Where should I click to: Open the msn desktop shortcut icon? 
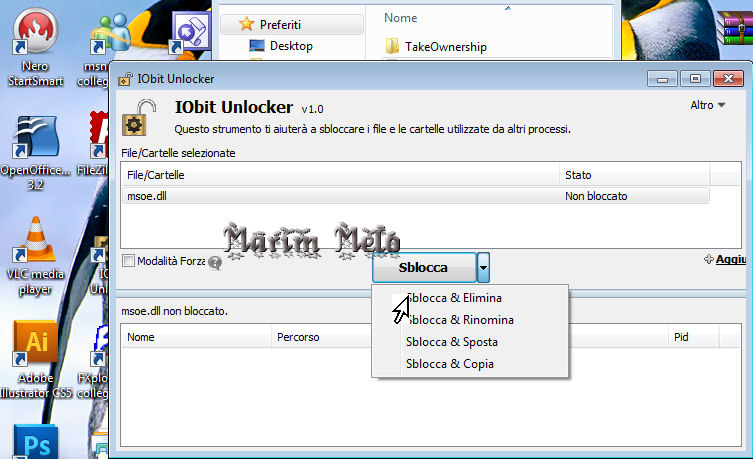(x=110, y=33)
